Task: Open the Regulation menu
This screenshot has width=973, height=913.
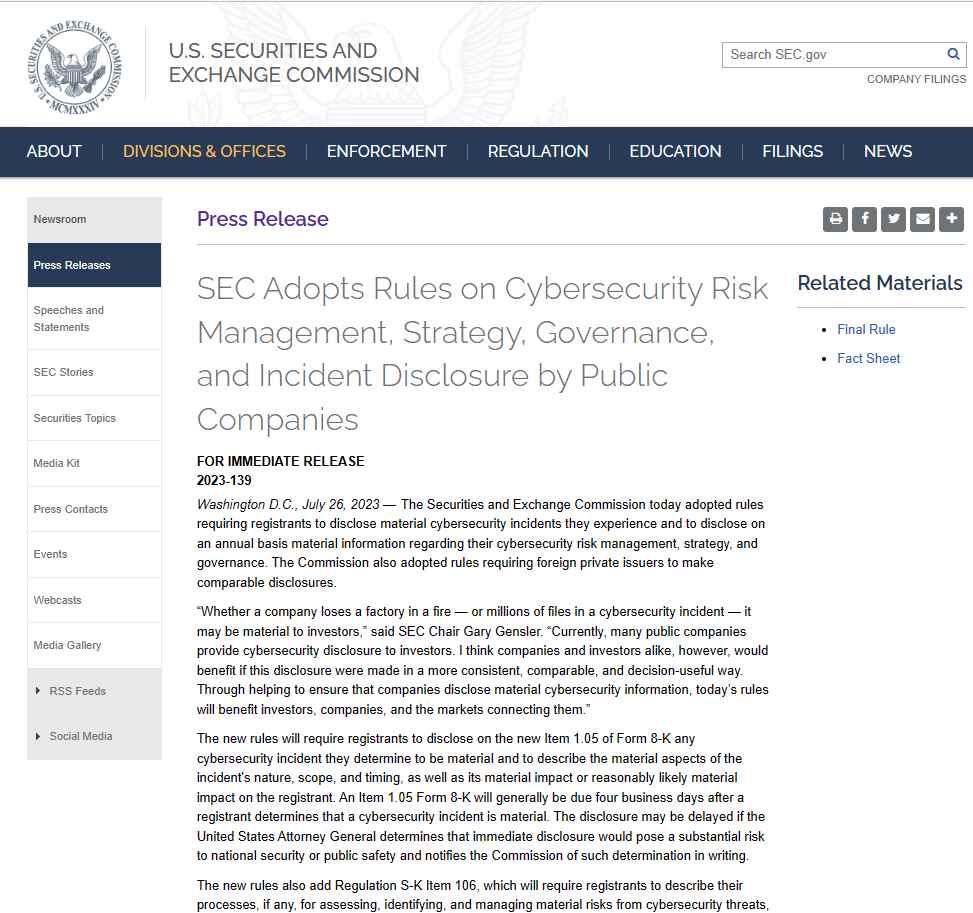Action: (538, 151)
